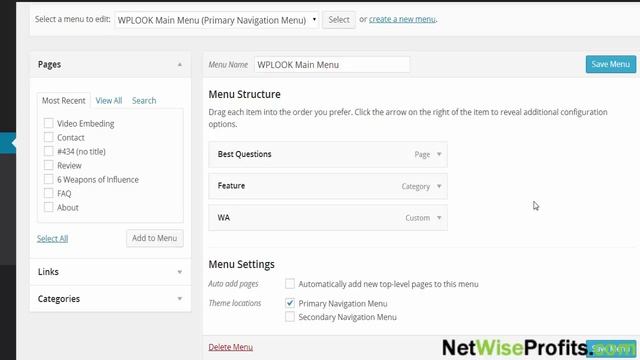Expand WA custom menu item options
The image size is (640, 360).
click(x=439, y=218)
